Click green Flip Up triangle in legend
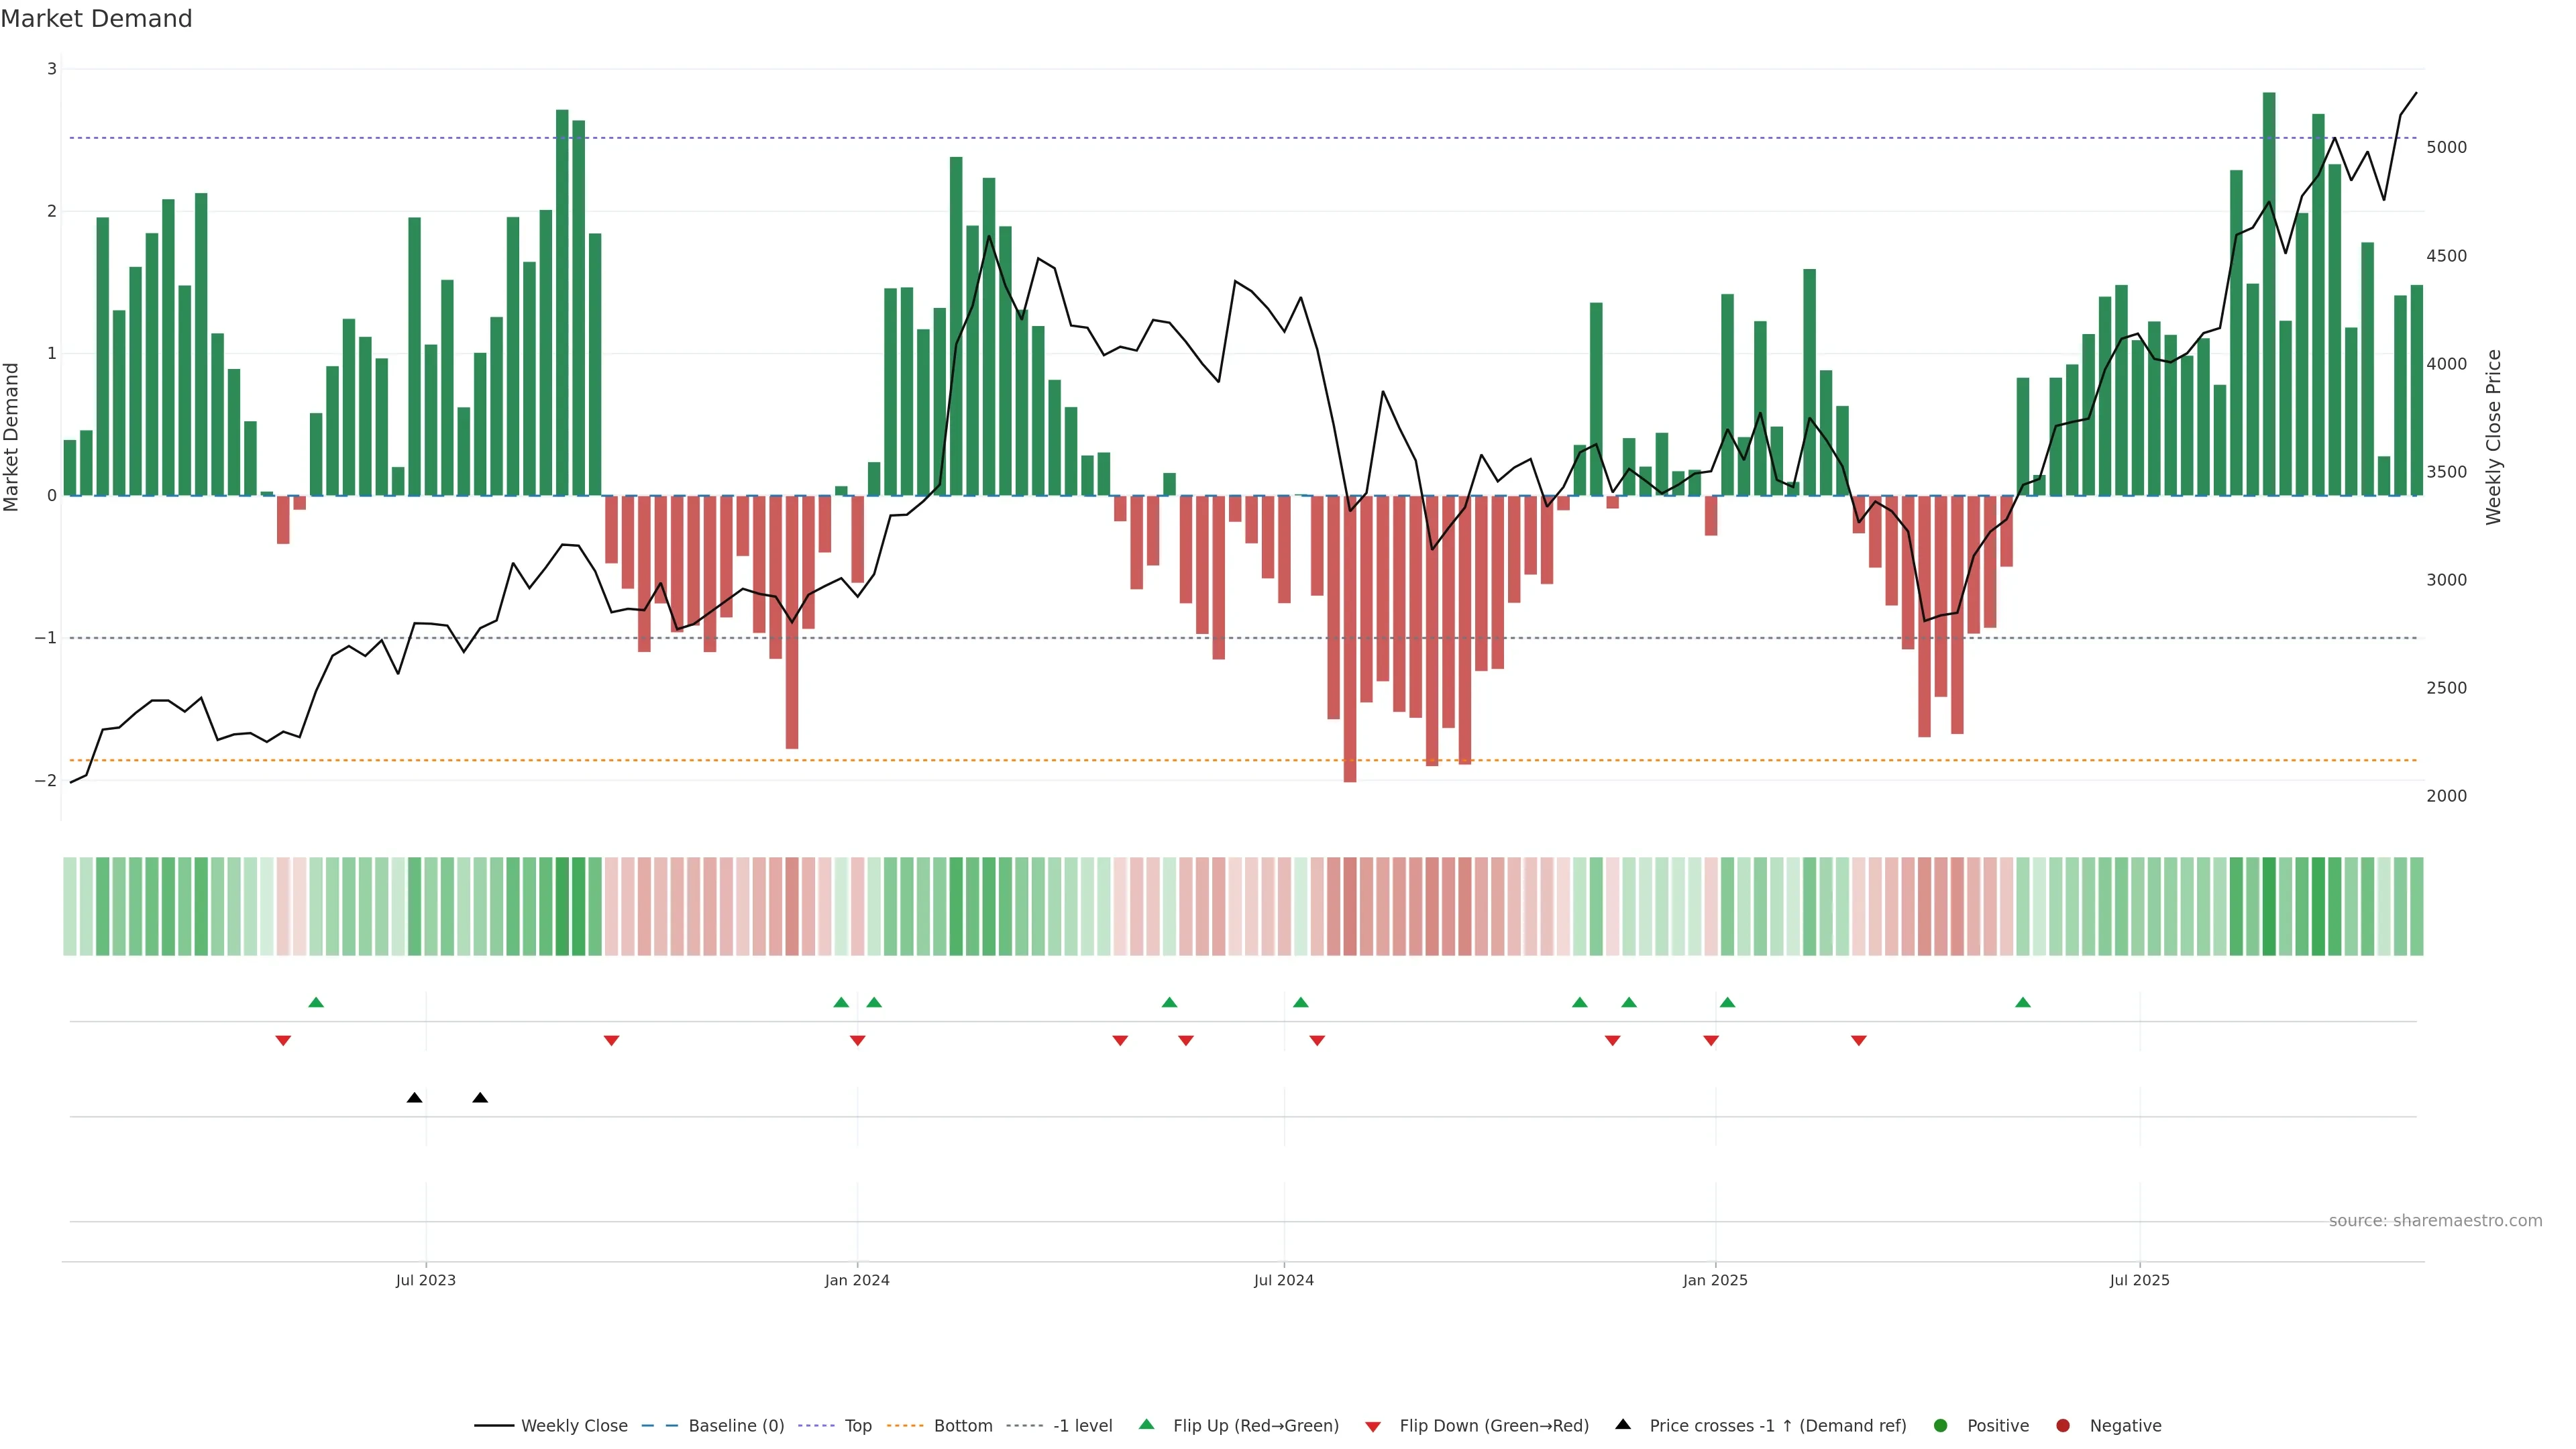Image resolution: width=2576 pixels, height=1449 pixels. [x=1147, y=1424]
